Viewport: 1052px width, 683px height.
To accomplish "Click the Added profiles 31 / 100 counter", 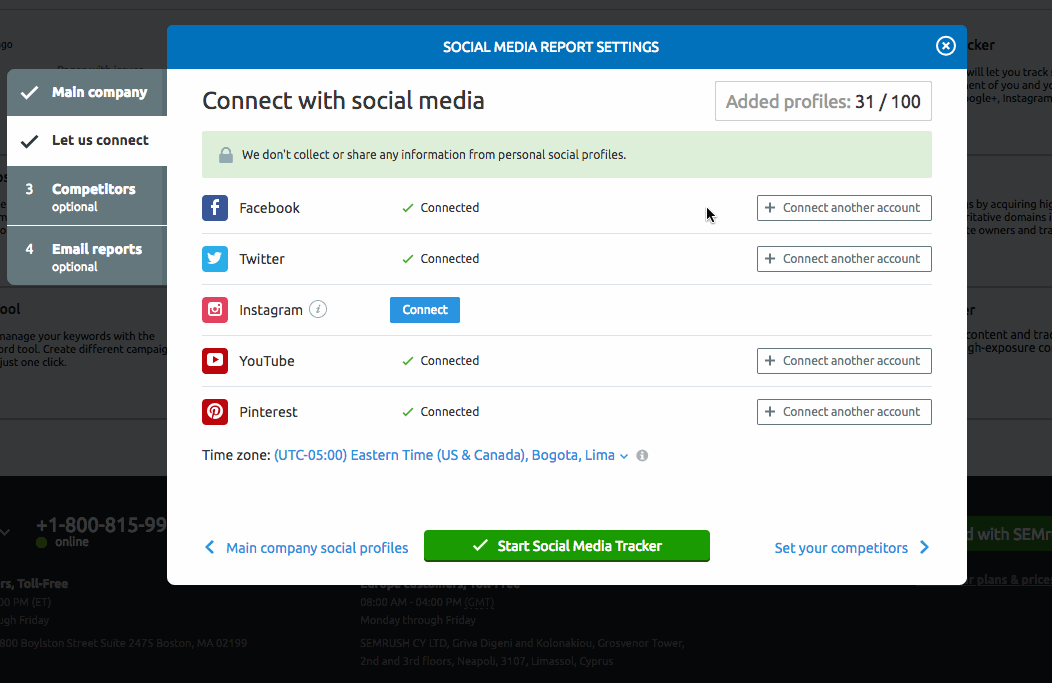I will (823, 101).
